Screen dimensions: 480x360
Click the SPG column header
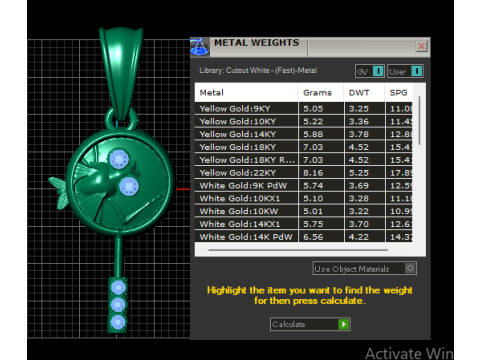tap(399, 92)
